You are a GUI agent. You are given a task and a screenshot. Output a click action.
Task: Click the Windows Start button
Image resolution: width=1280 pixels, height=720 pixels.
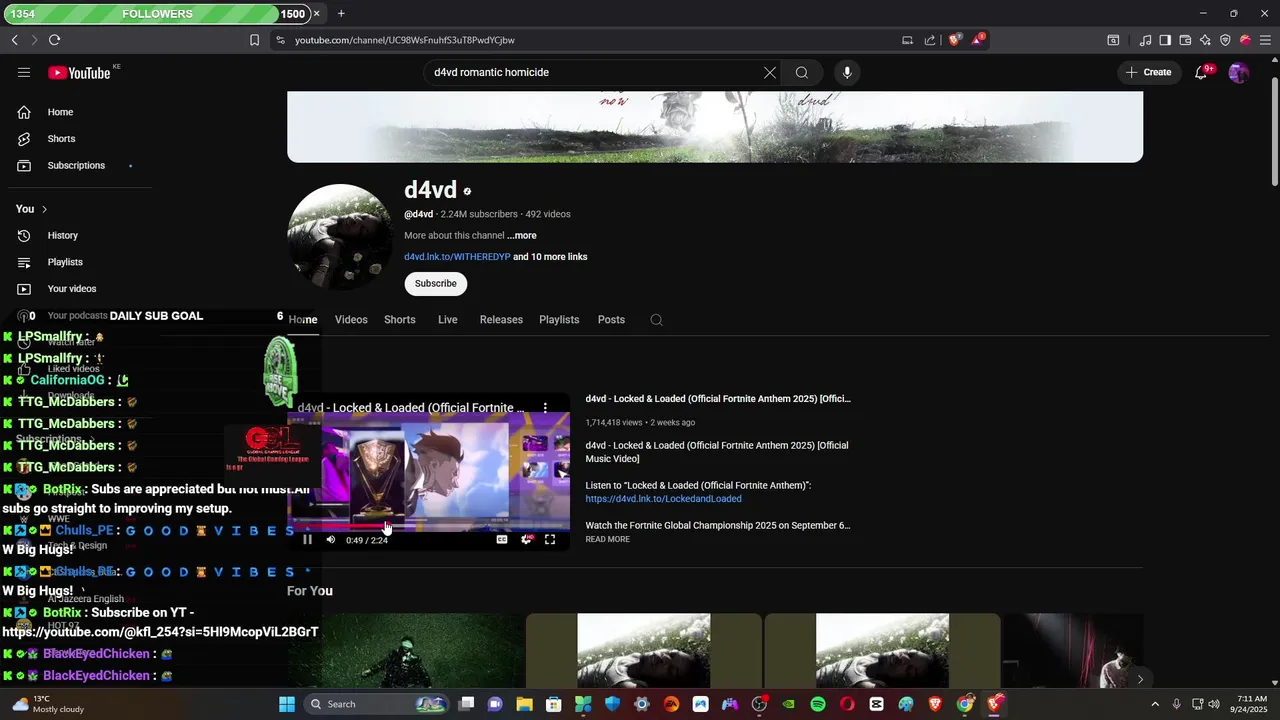[x=287, y=704]
